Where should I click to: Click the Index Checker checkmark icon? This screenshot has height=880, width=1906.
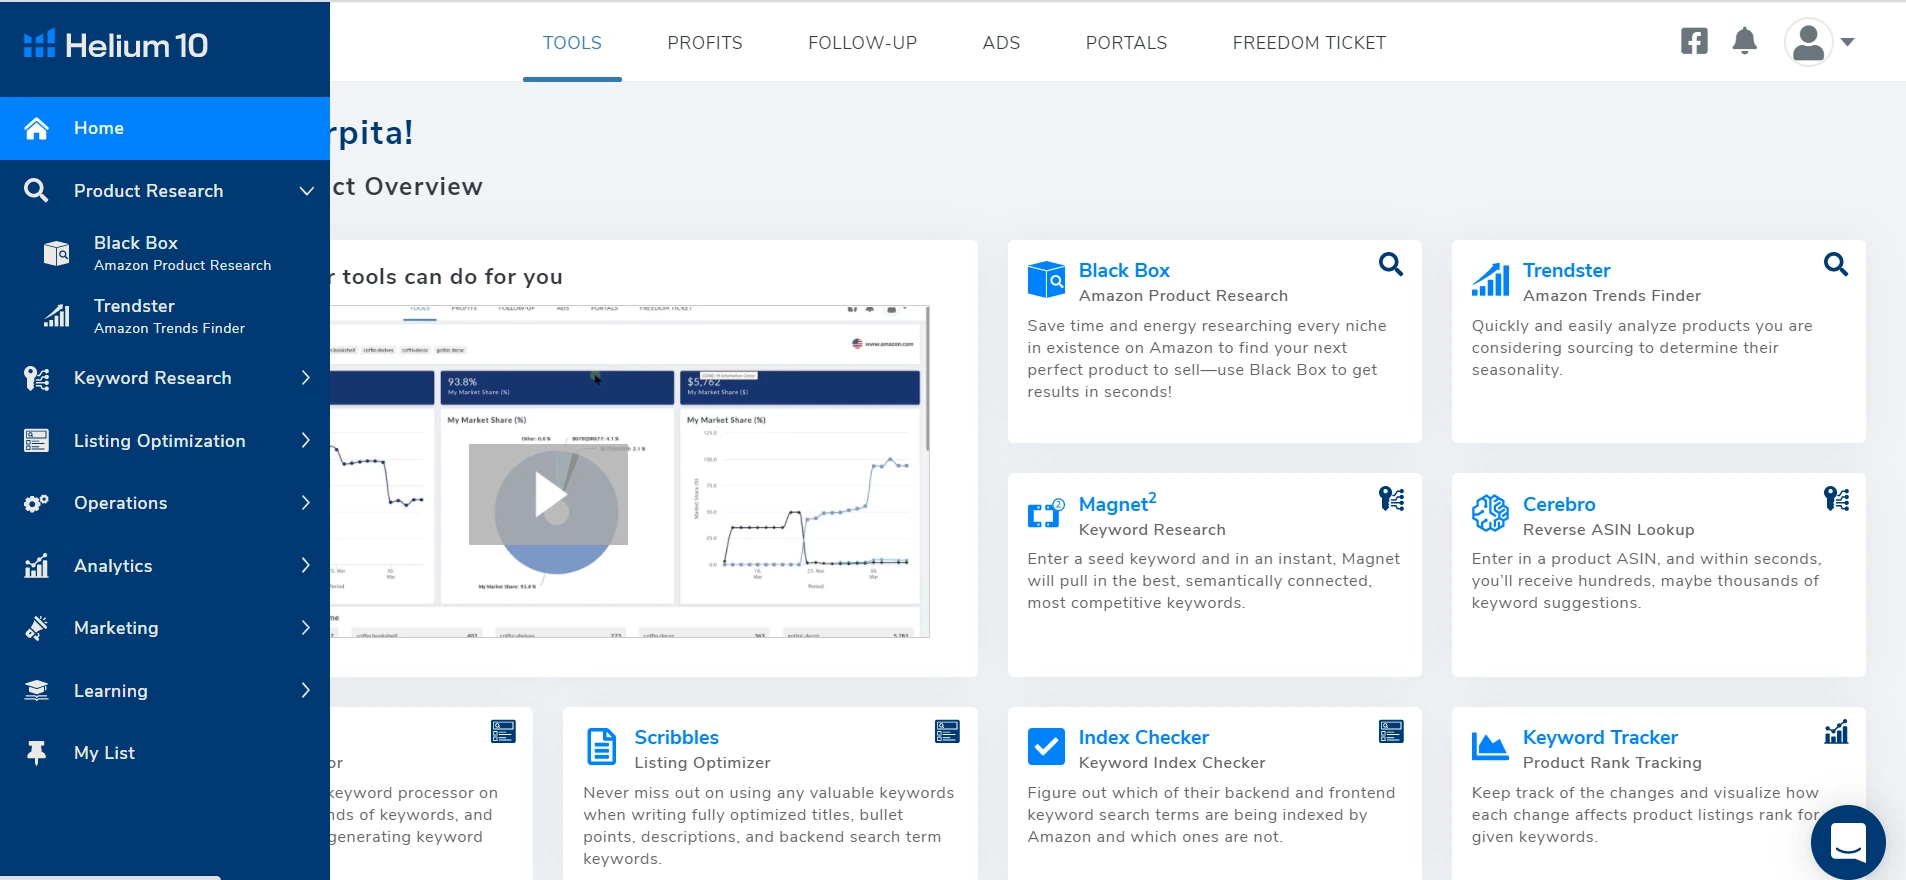[1046, 746]
